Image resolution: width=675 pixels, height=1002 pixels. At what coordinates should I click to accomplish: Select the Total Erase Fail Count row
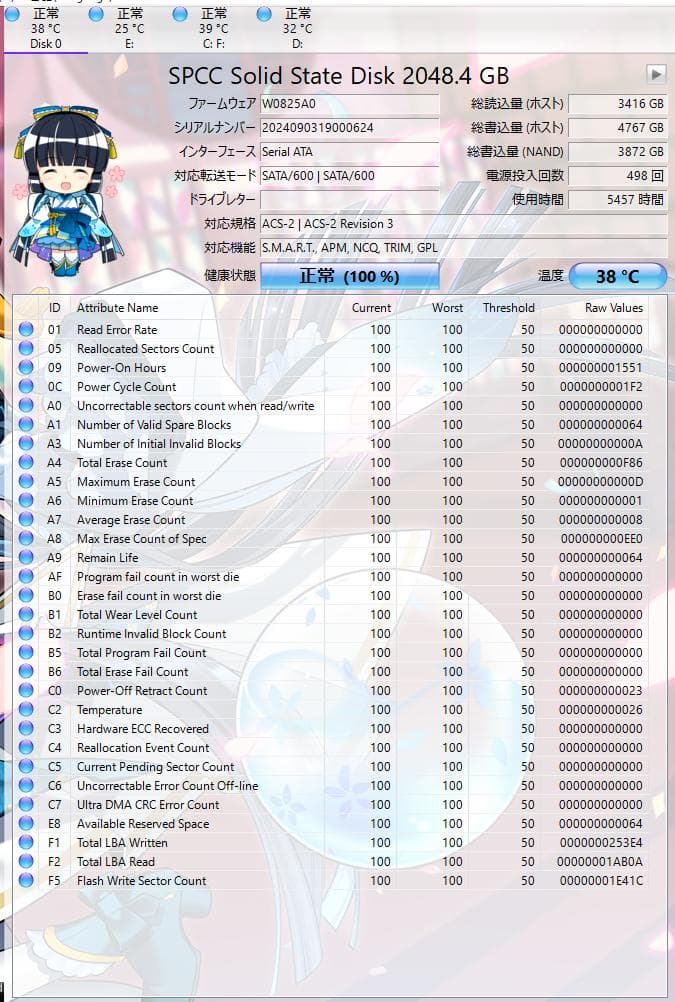330,672
